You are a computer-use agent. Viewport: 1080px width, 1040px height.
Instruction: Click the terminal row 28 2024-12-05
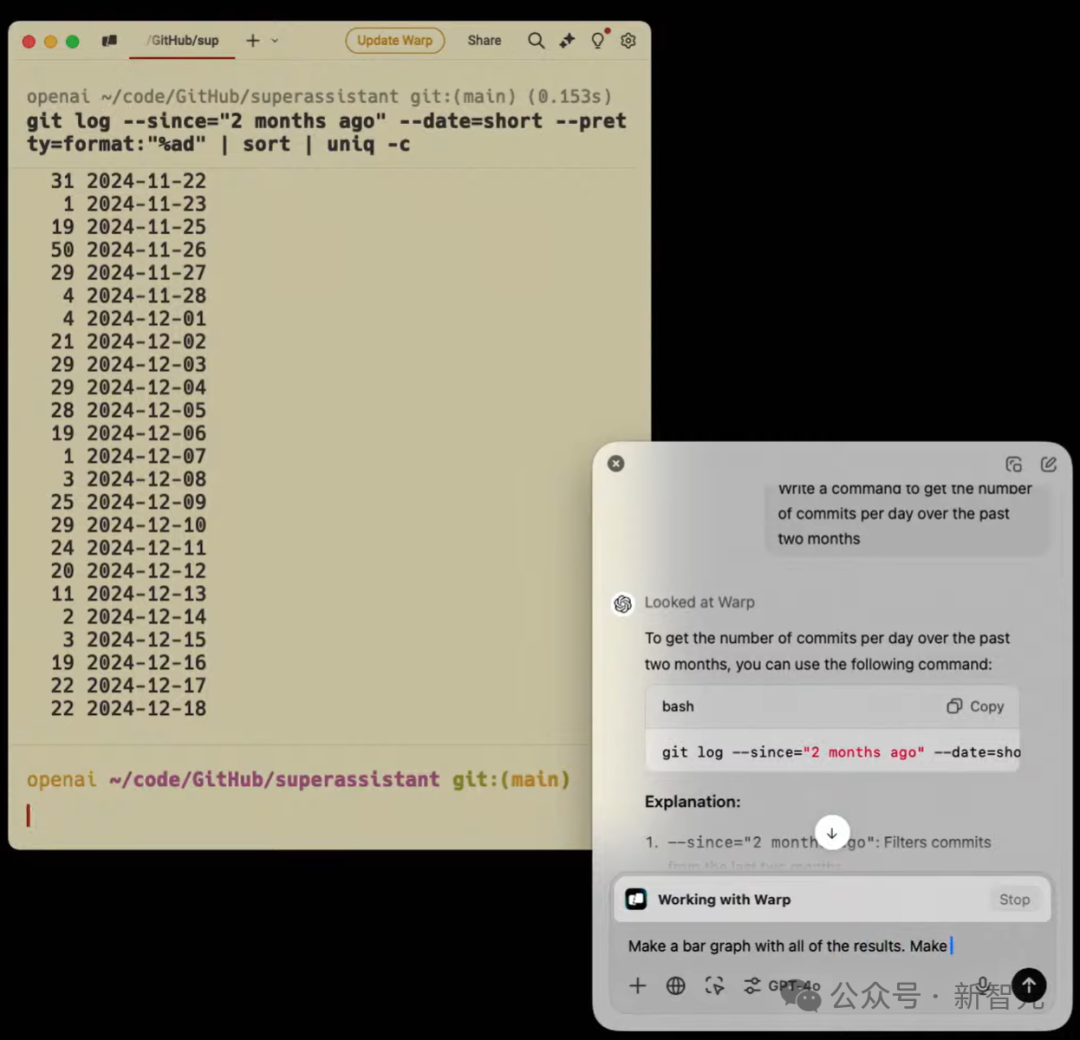click(x=128, y=410)
